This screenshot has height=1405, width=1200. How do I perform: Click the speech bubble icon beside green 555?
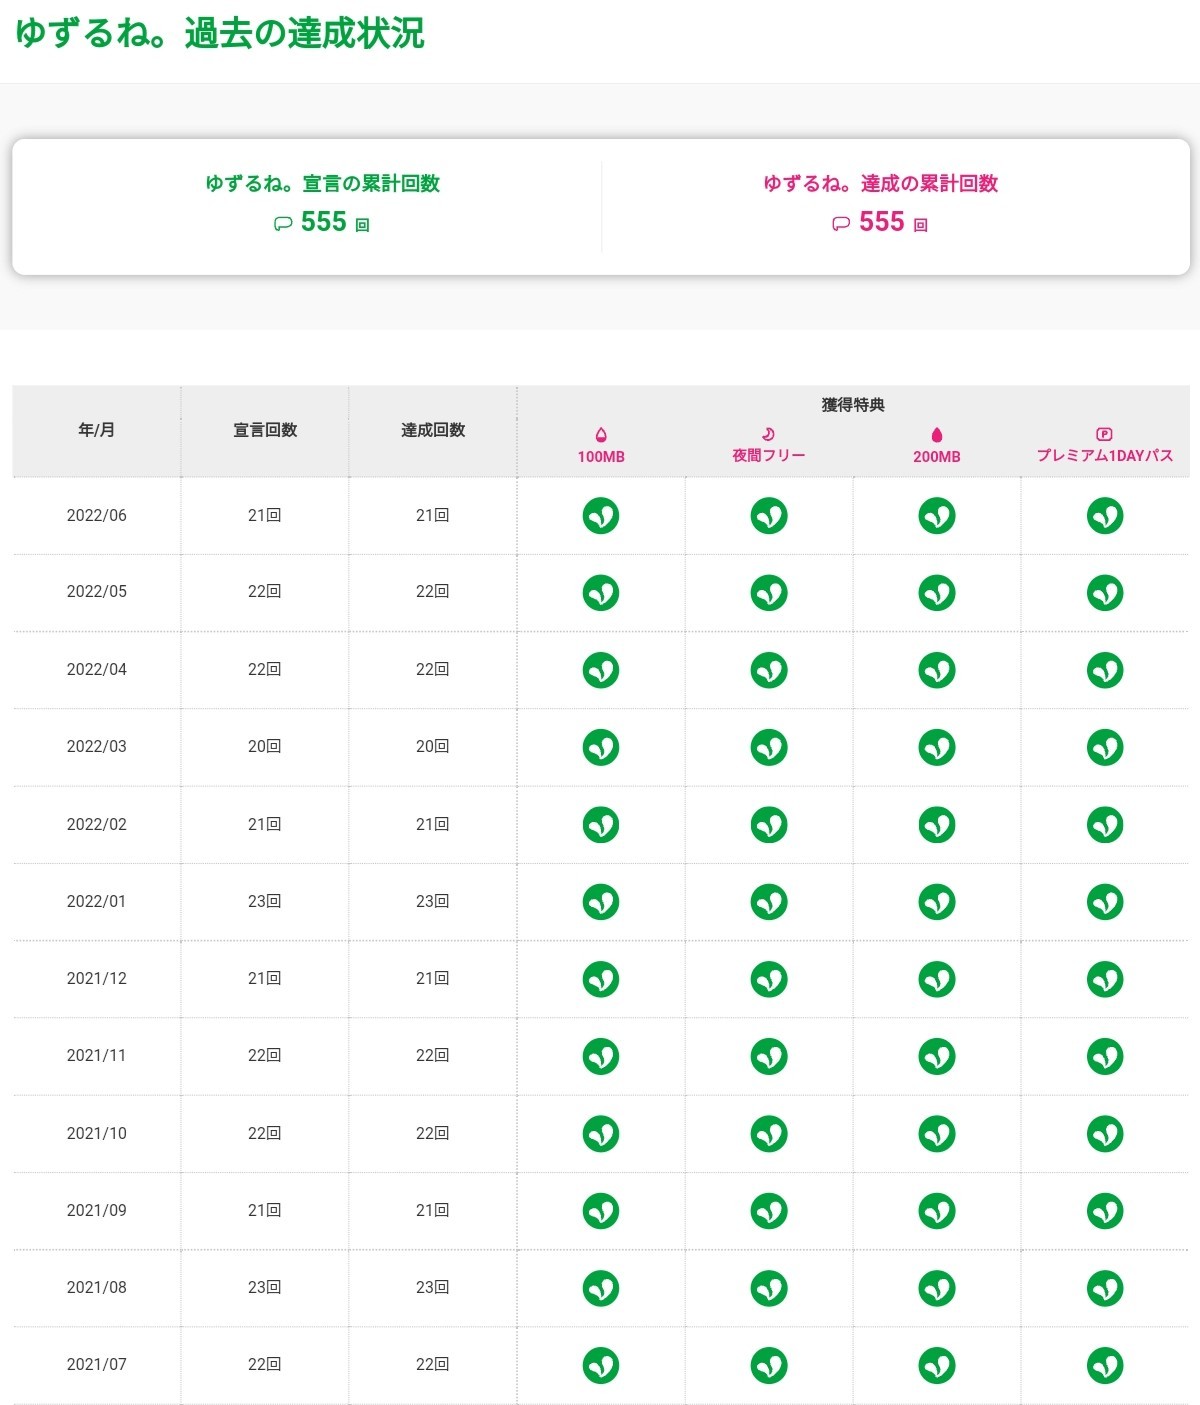[283, 224]
